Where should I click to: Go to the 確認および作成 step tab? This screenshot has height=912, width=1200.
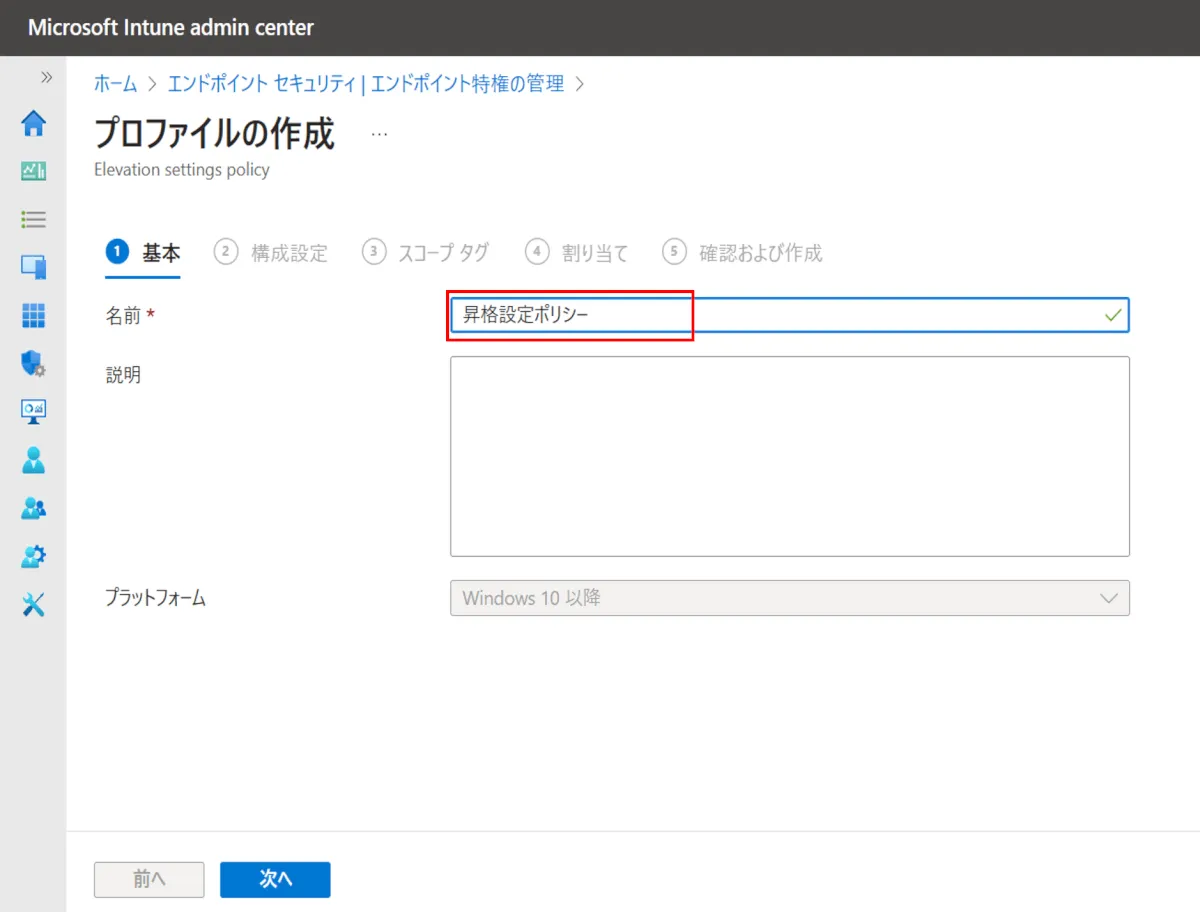pos(743,253)
